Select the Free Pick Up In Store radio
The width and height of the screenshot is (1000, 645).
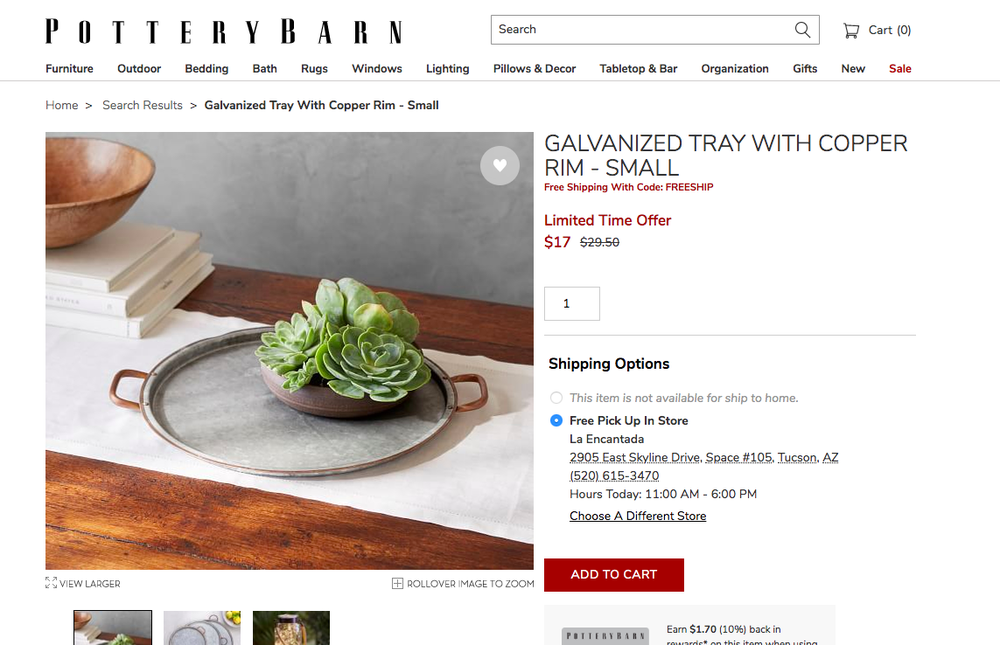tap(556, 420)
